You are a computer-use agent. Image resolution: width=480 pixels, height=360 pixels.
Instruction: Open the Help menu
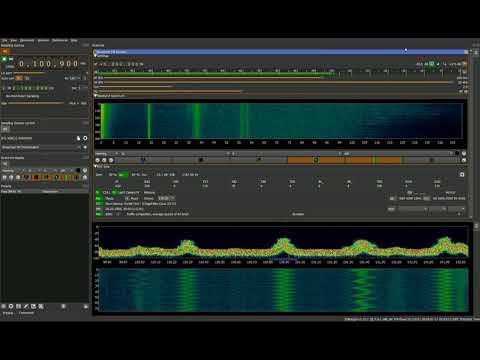point(74,40)
